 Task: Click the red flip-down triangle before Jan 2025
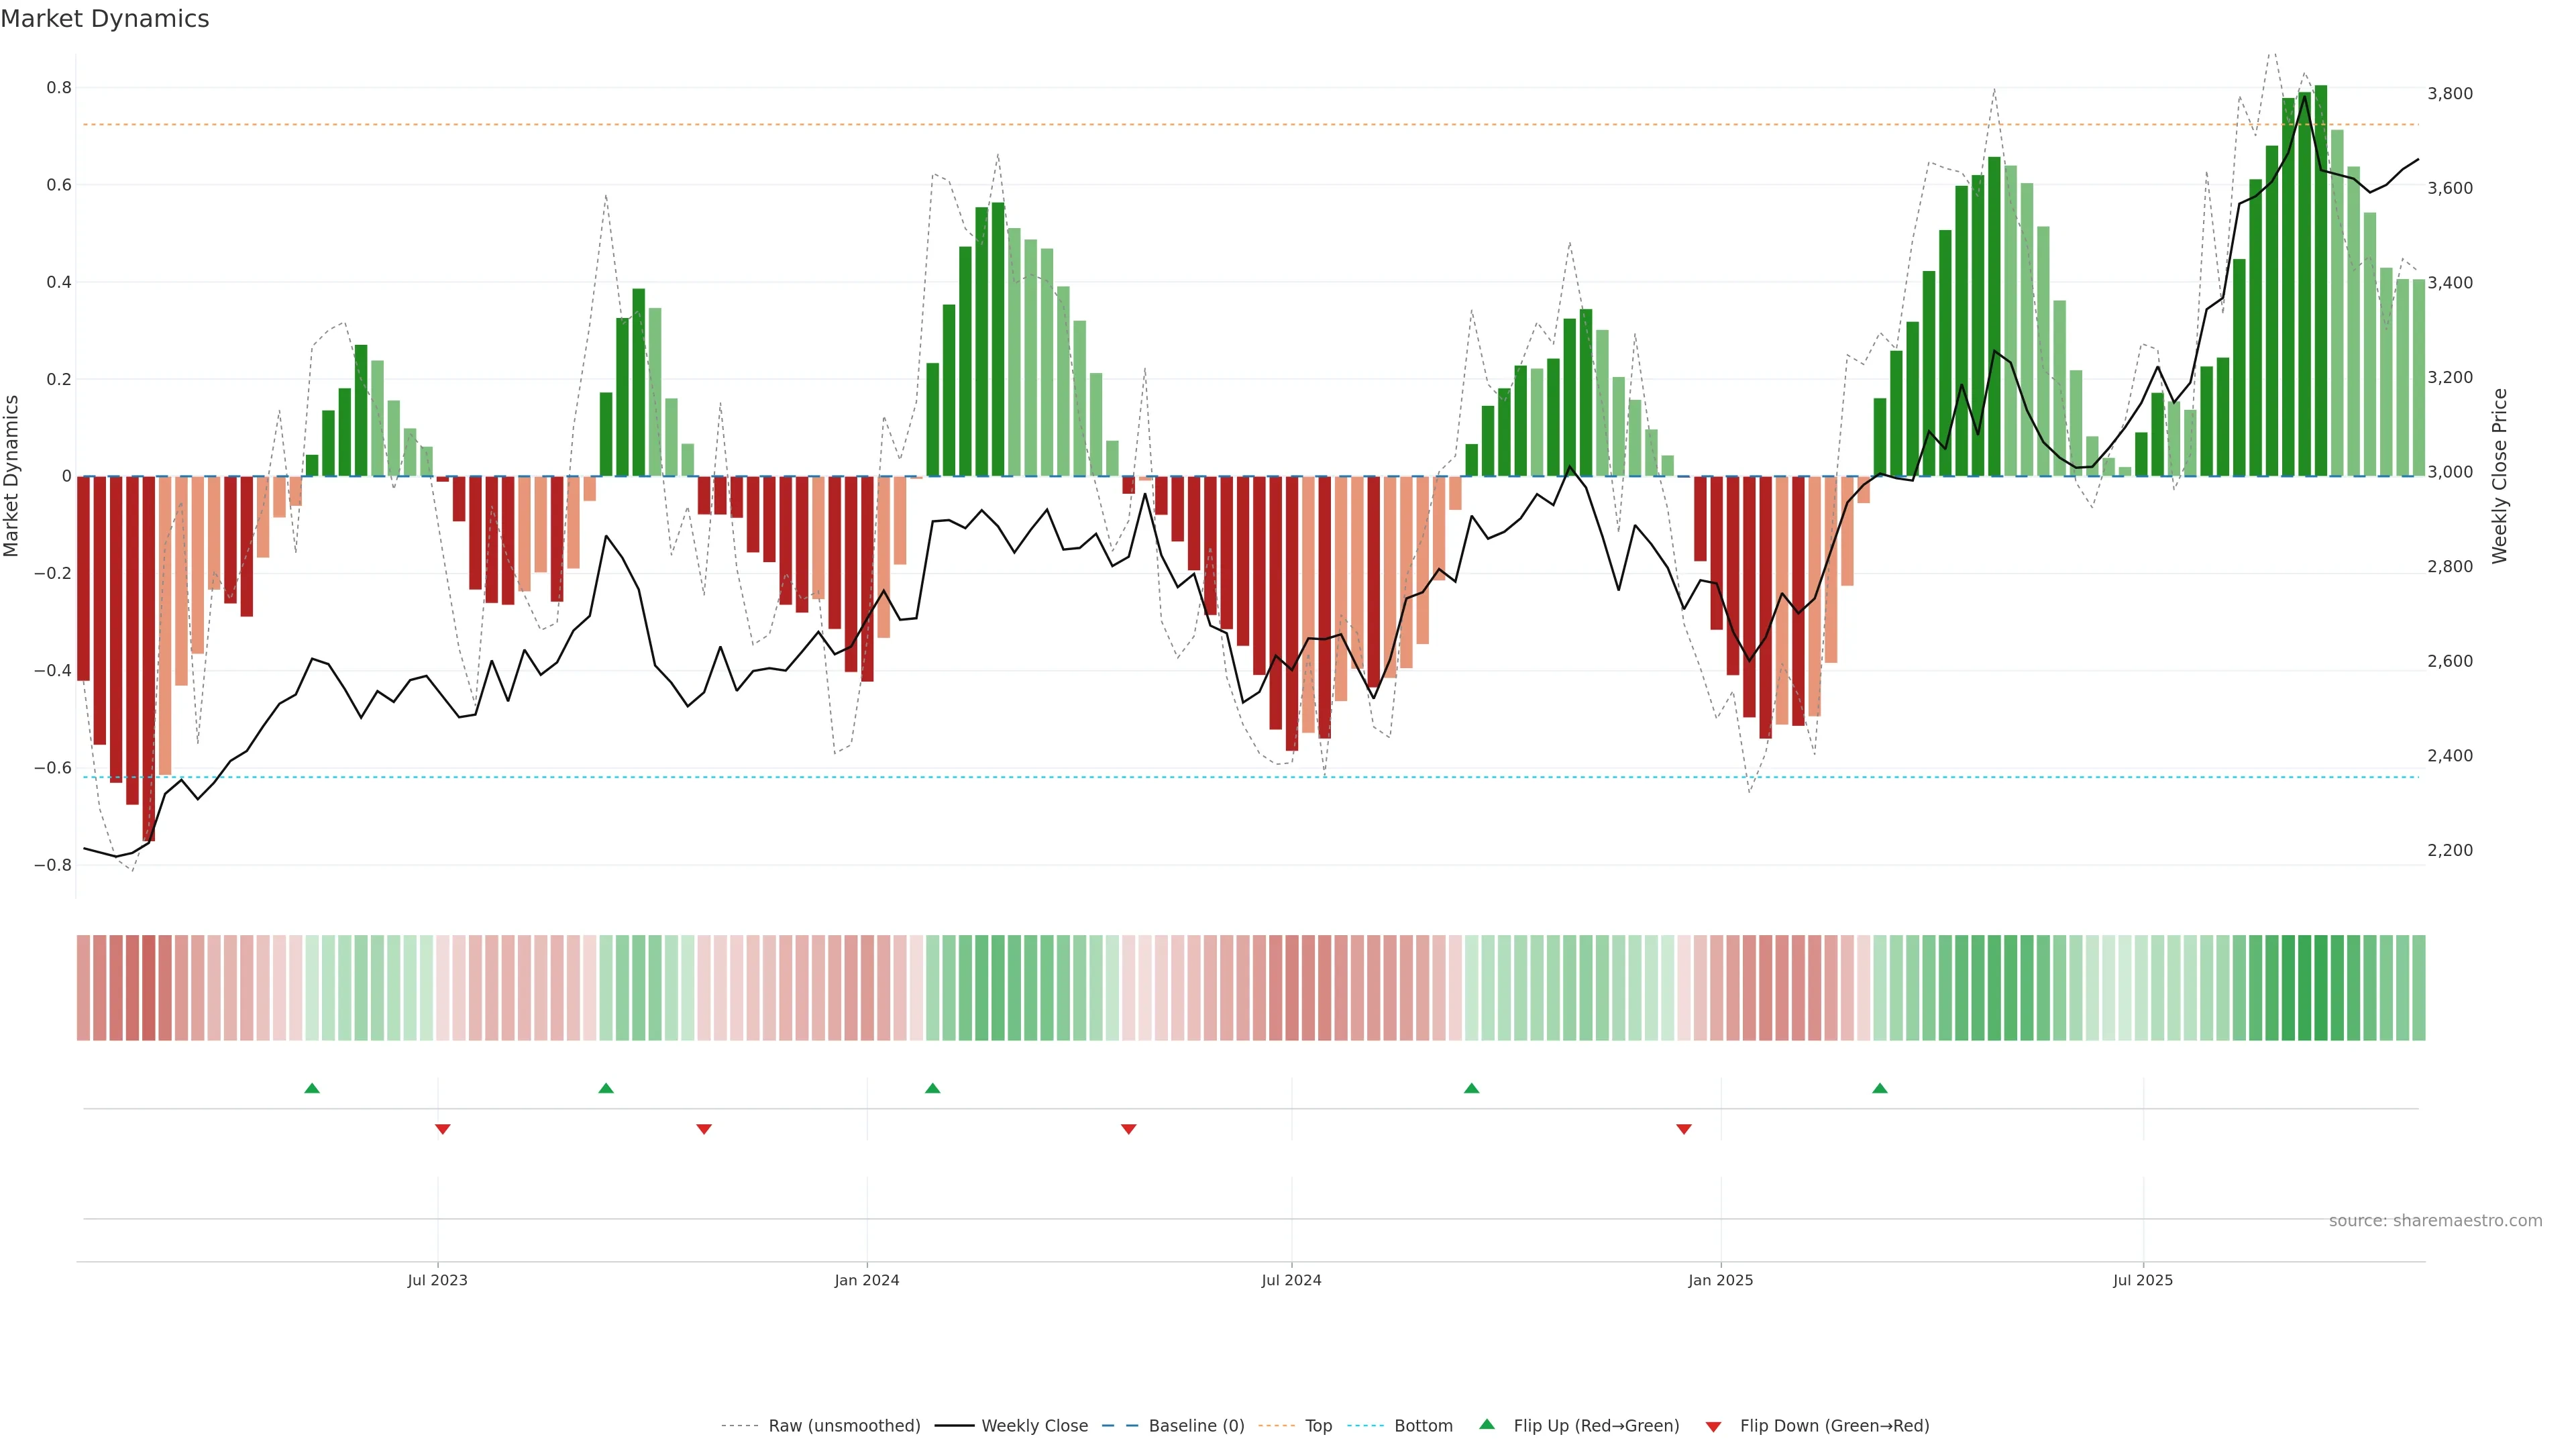(x=1684, y=1129)
